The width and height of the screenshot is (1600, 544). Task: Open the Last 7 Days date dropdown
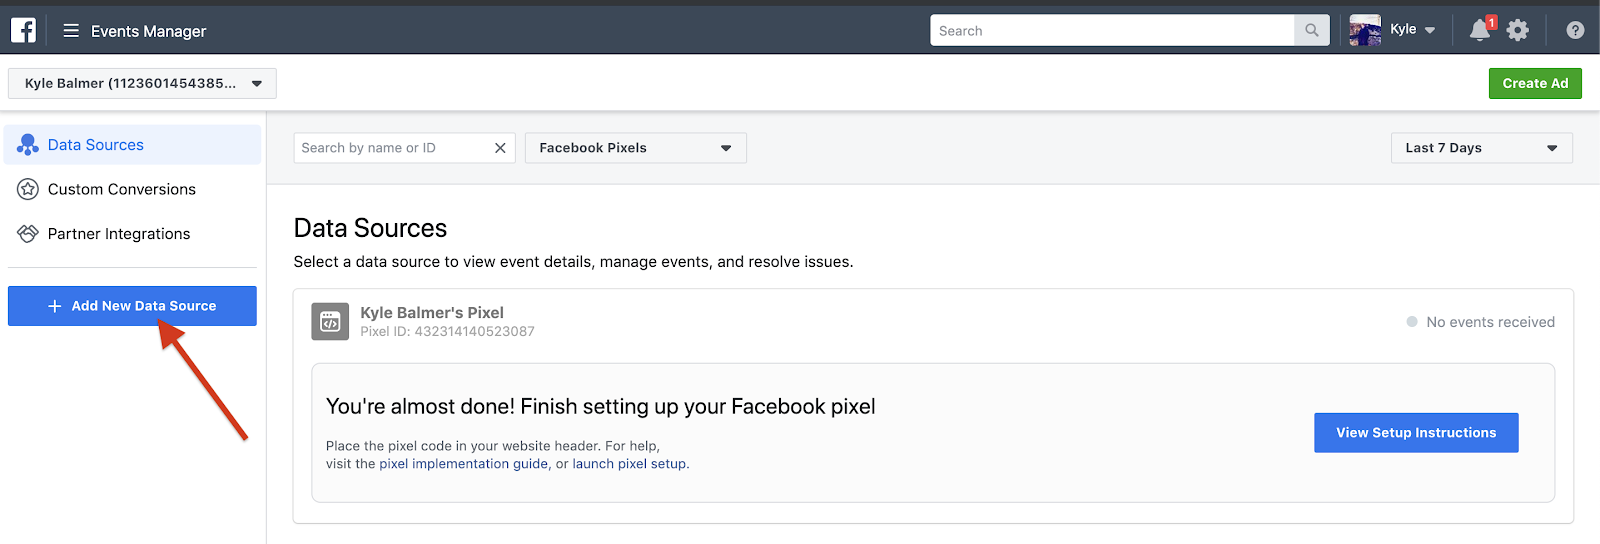[x=1481, y=148]
